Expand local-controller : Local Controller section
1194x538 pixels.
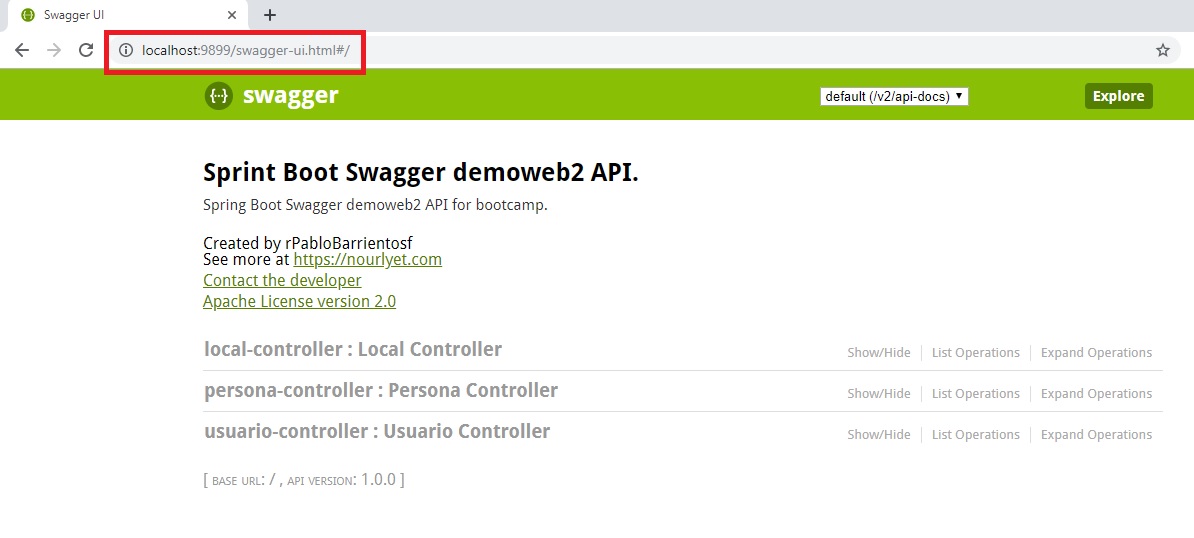(x=353, y=349)
